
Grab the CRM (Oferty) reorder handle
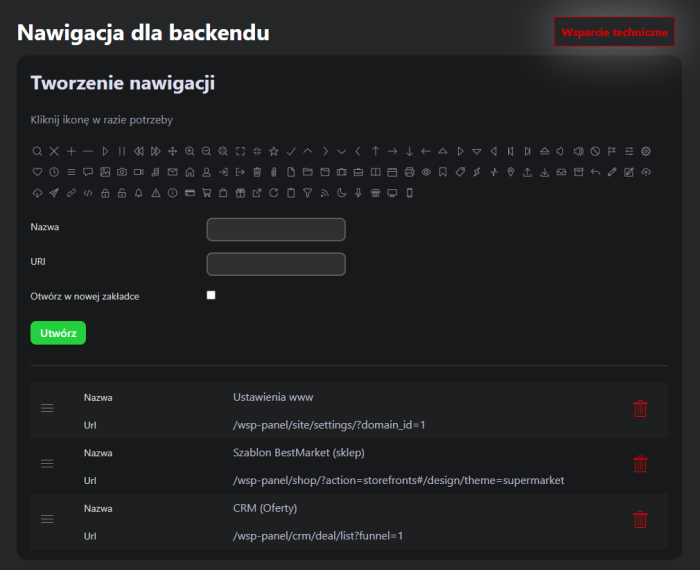coord(47,519)
